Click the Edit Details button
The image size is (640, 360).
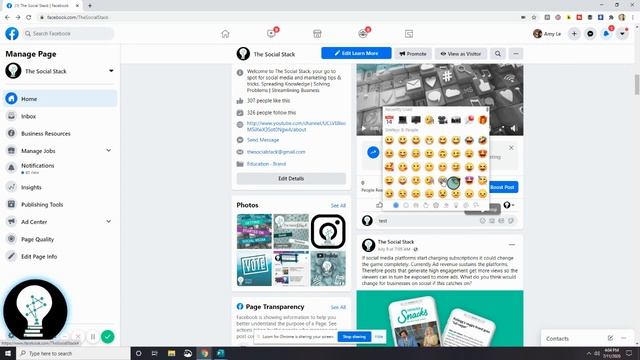coord(291,178)
